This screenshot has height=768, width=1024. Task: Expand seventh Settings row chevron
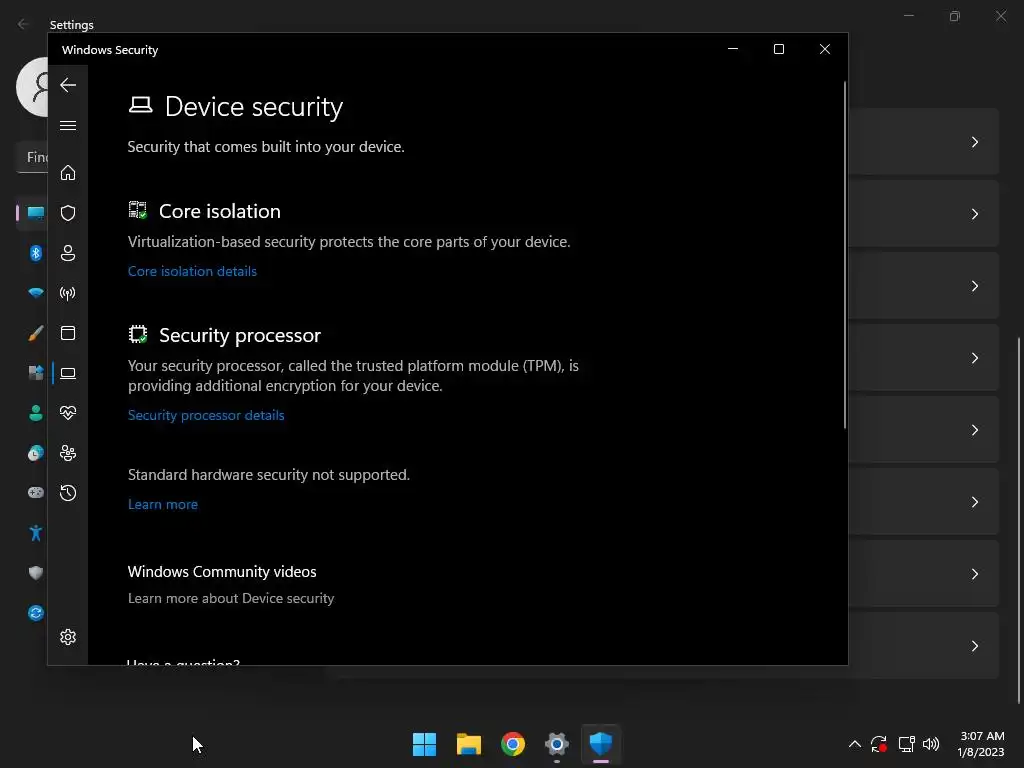[974, 573]
